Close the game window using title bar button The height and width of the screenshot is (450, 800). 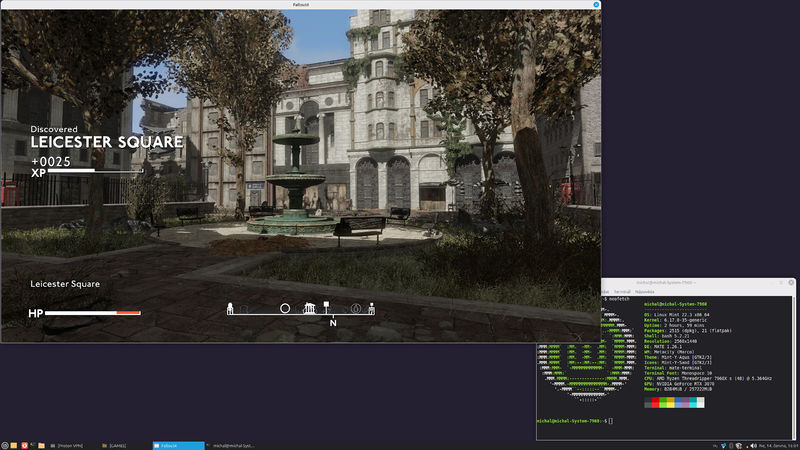tap(596, 4)
